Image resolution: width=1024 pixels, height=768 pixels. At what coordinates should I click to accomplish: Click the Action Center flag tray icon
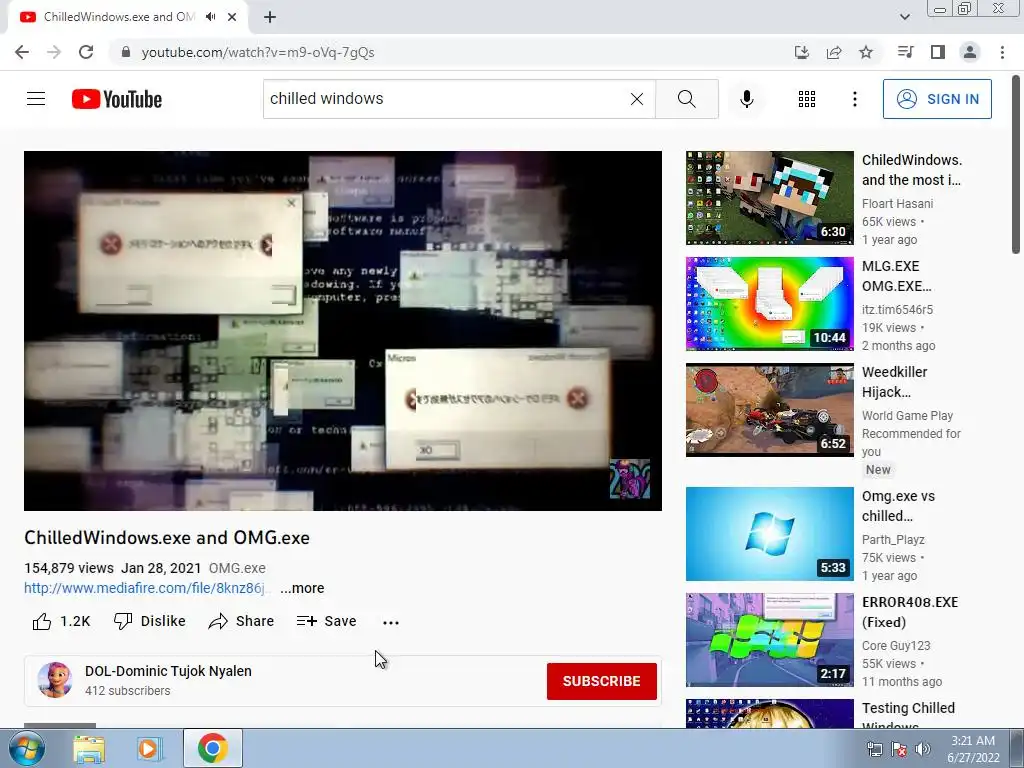(x=899, y=749)
